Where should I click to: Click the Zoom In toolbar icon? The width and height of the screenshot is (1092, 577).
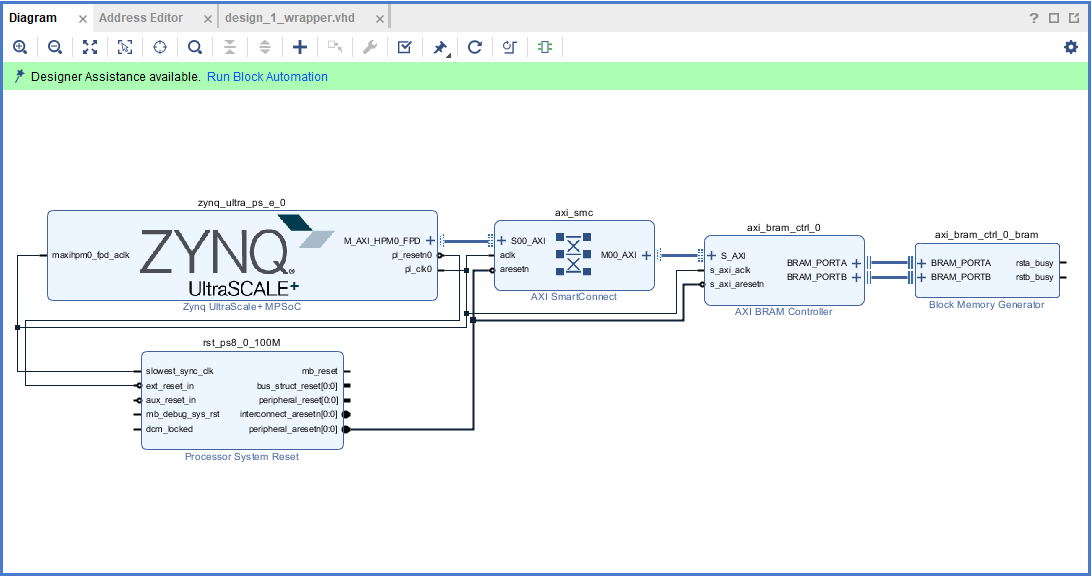[x=20, y=47]
